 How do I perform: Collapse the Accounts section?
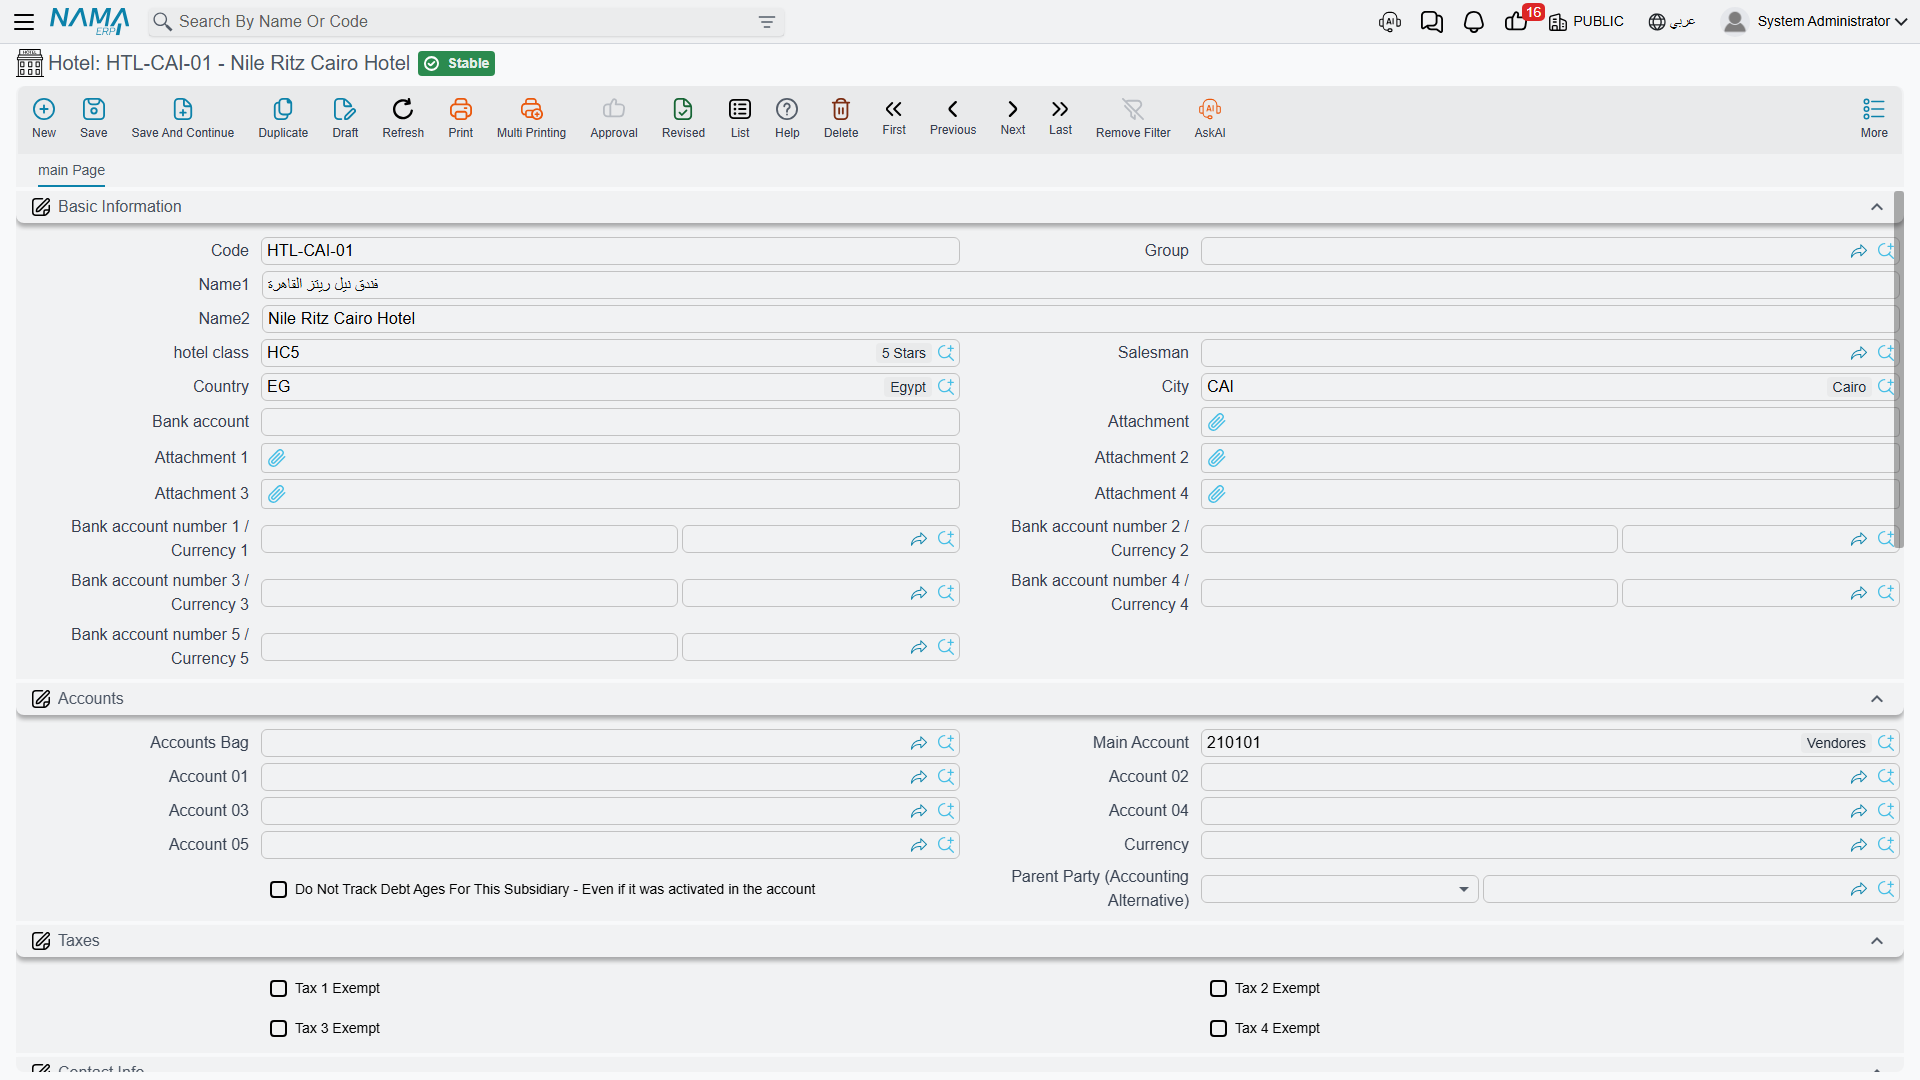pyautogui.click(x=1877, y=699)
